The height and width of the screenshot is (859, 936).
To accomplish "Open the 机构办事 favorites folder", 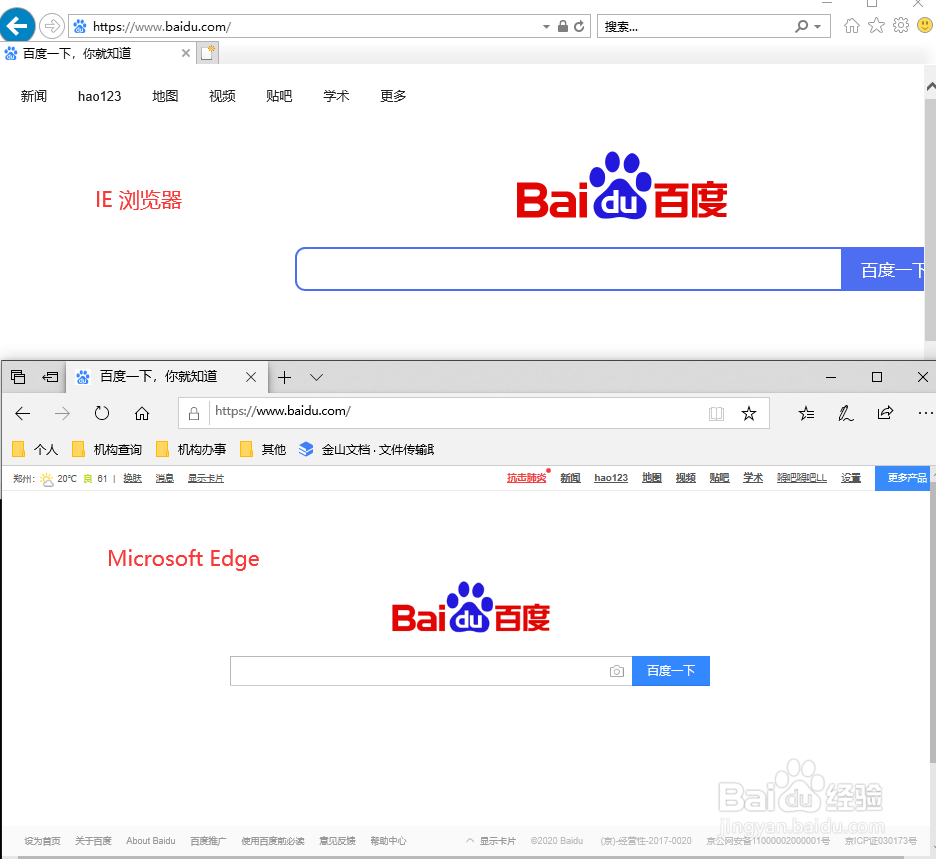I will click(x=191, y=449).
